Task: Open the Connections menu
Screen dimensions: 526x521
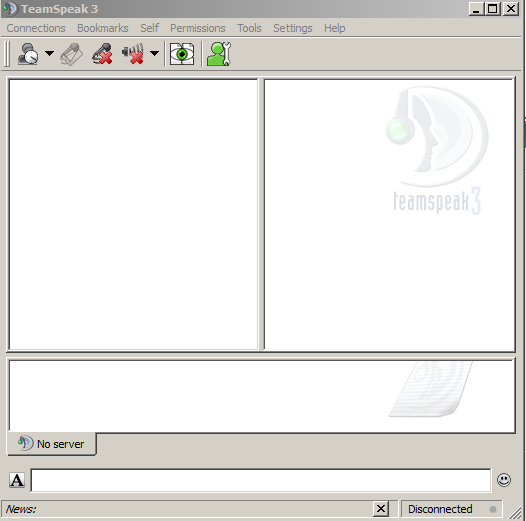Action: pos(36,28)
